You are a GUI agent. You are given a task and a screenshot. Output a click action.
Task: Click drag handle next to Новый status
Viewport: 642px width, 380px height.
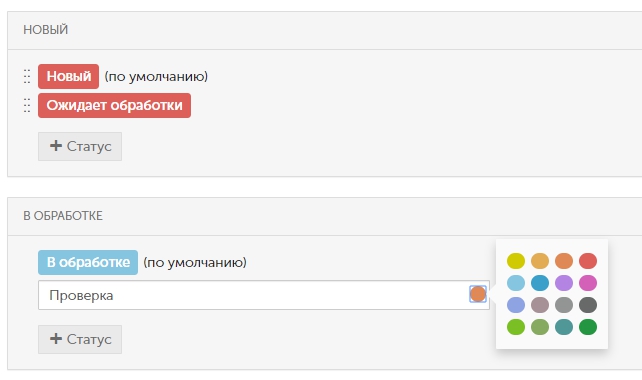coord(27,76)
